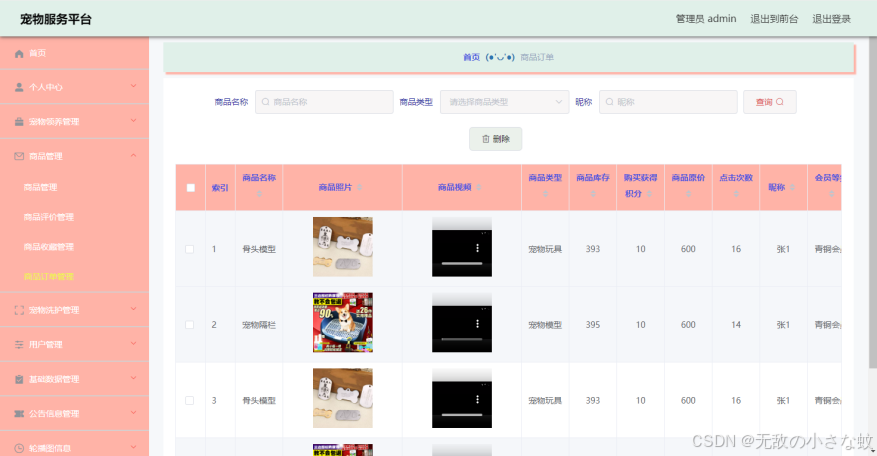Open 商品评价管理 submenu item
Image resolution: width=877 pixels, height=456 pixels.
[49, 217]
